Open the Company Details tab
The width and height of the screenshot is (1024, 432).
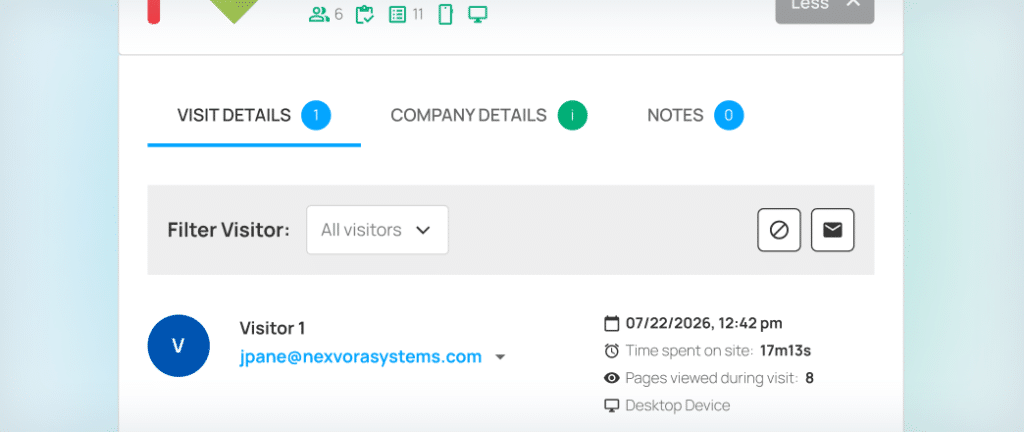click(488, 116)
